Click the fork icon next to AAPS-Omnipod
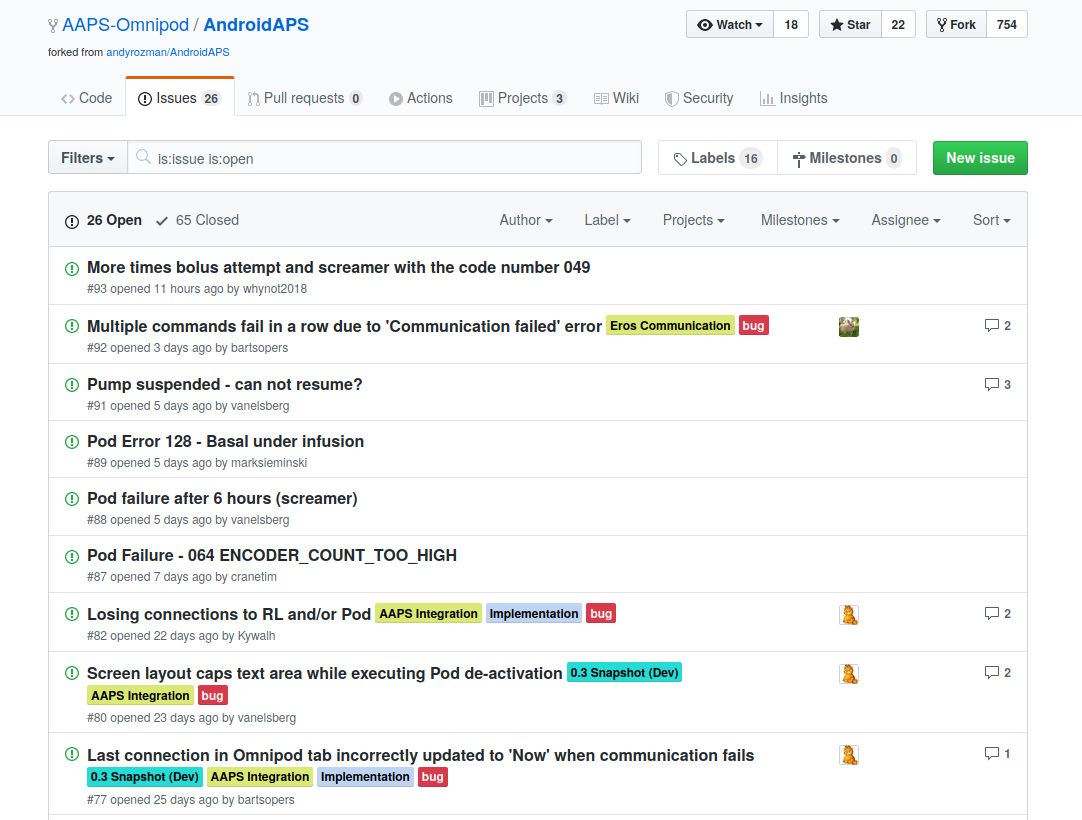1082x820 pixels. (52, 26)
